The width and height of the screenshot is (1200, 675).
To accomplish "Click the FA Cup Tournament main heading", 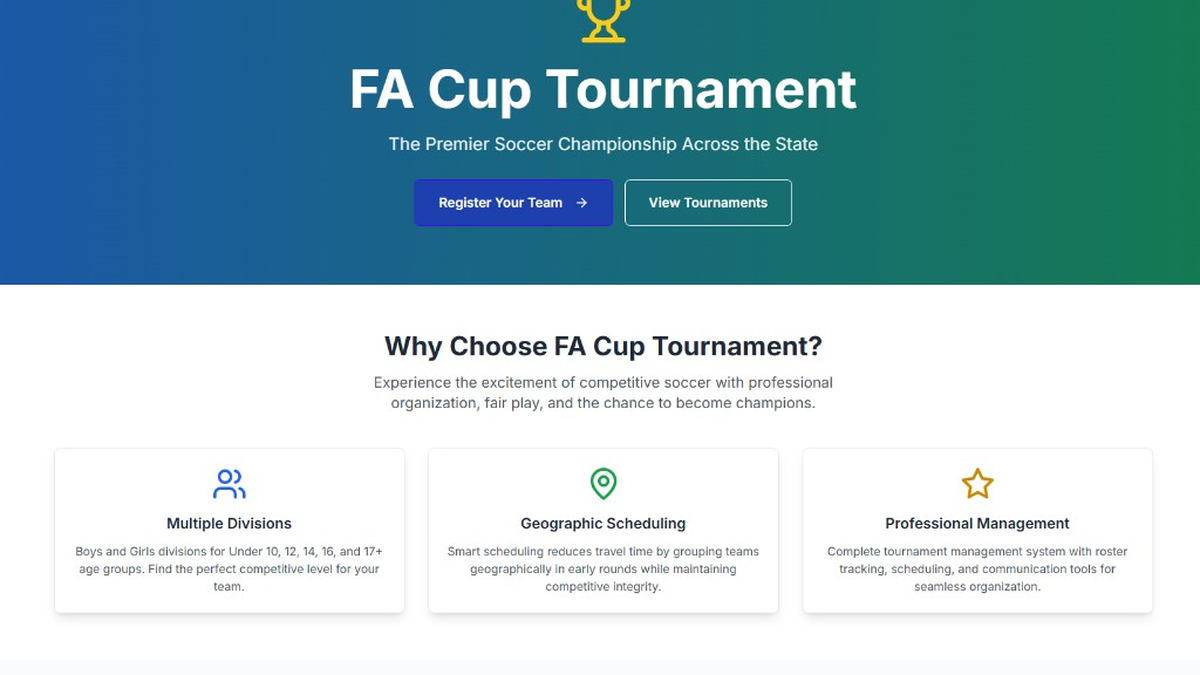I will (603, 89).
